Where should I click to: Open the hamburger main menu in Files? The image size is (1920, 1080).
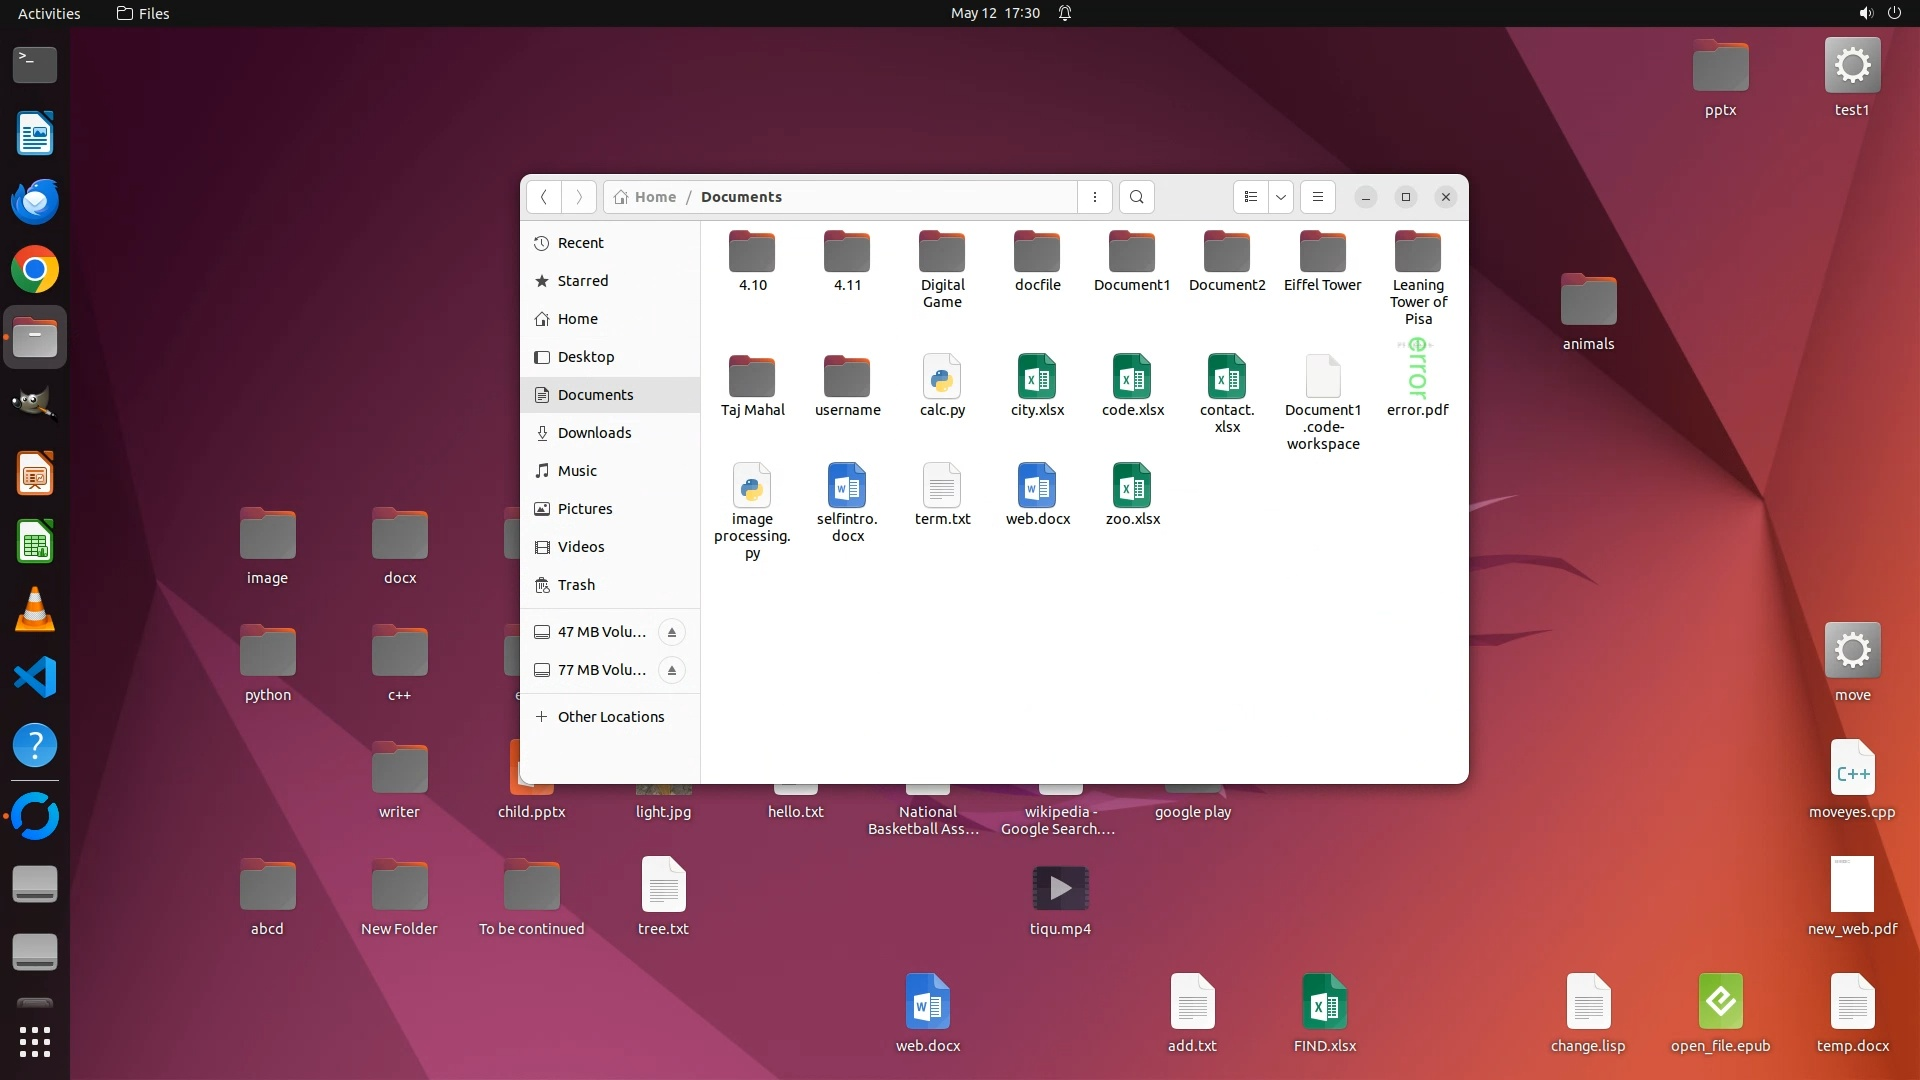pyautogui.click(x=1318, y=197)
